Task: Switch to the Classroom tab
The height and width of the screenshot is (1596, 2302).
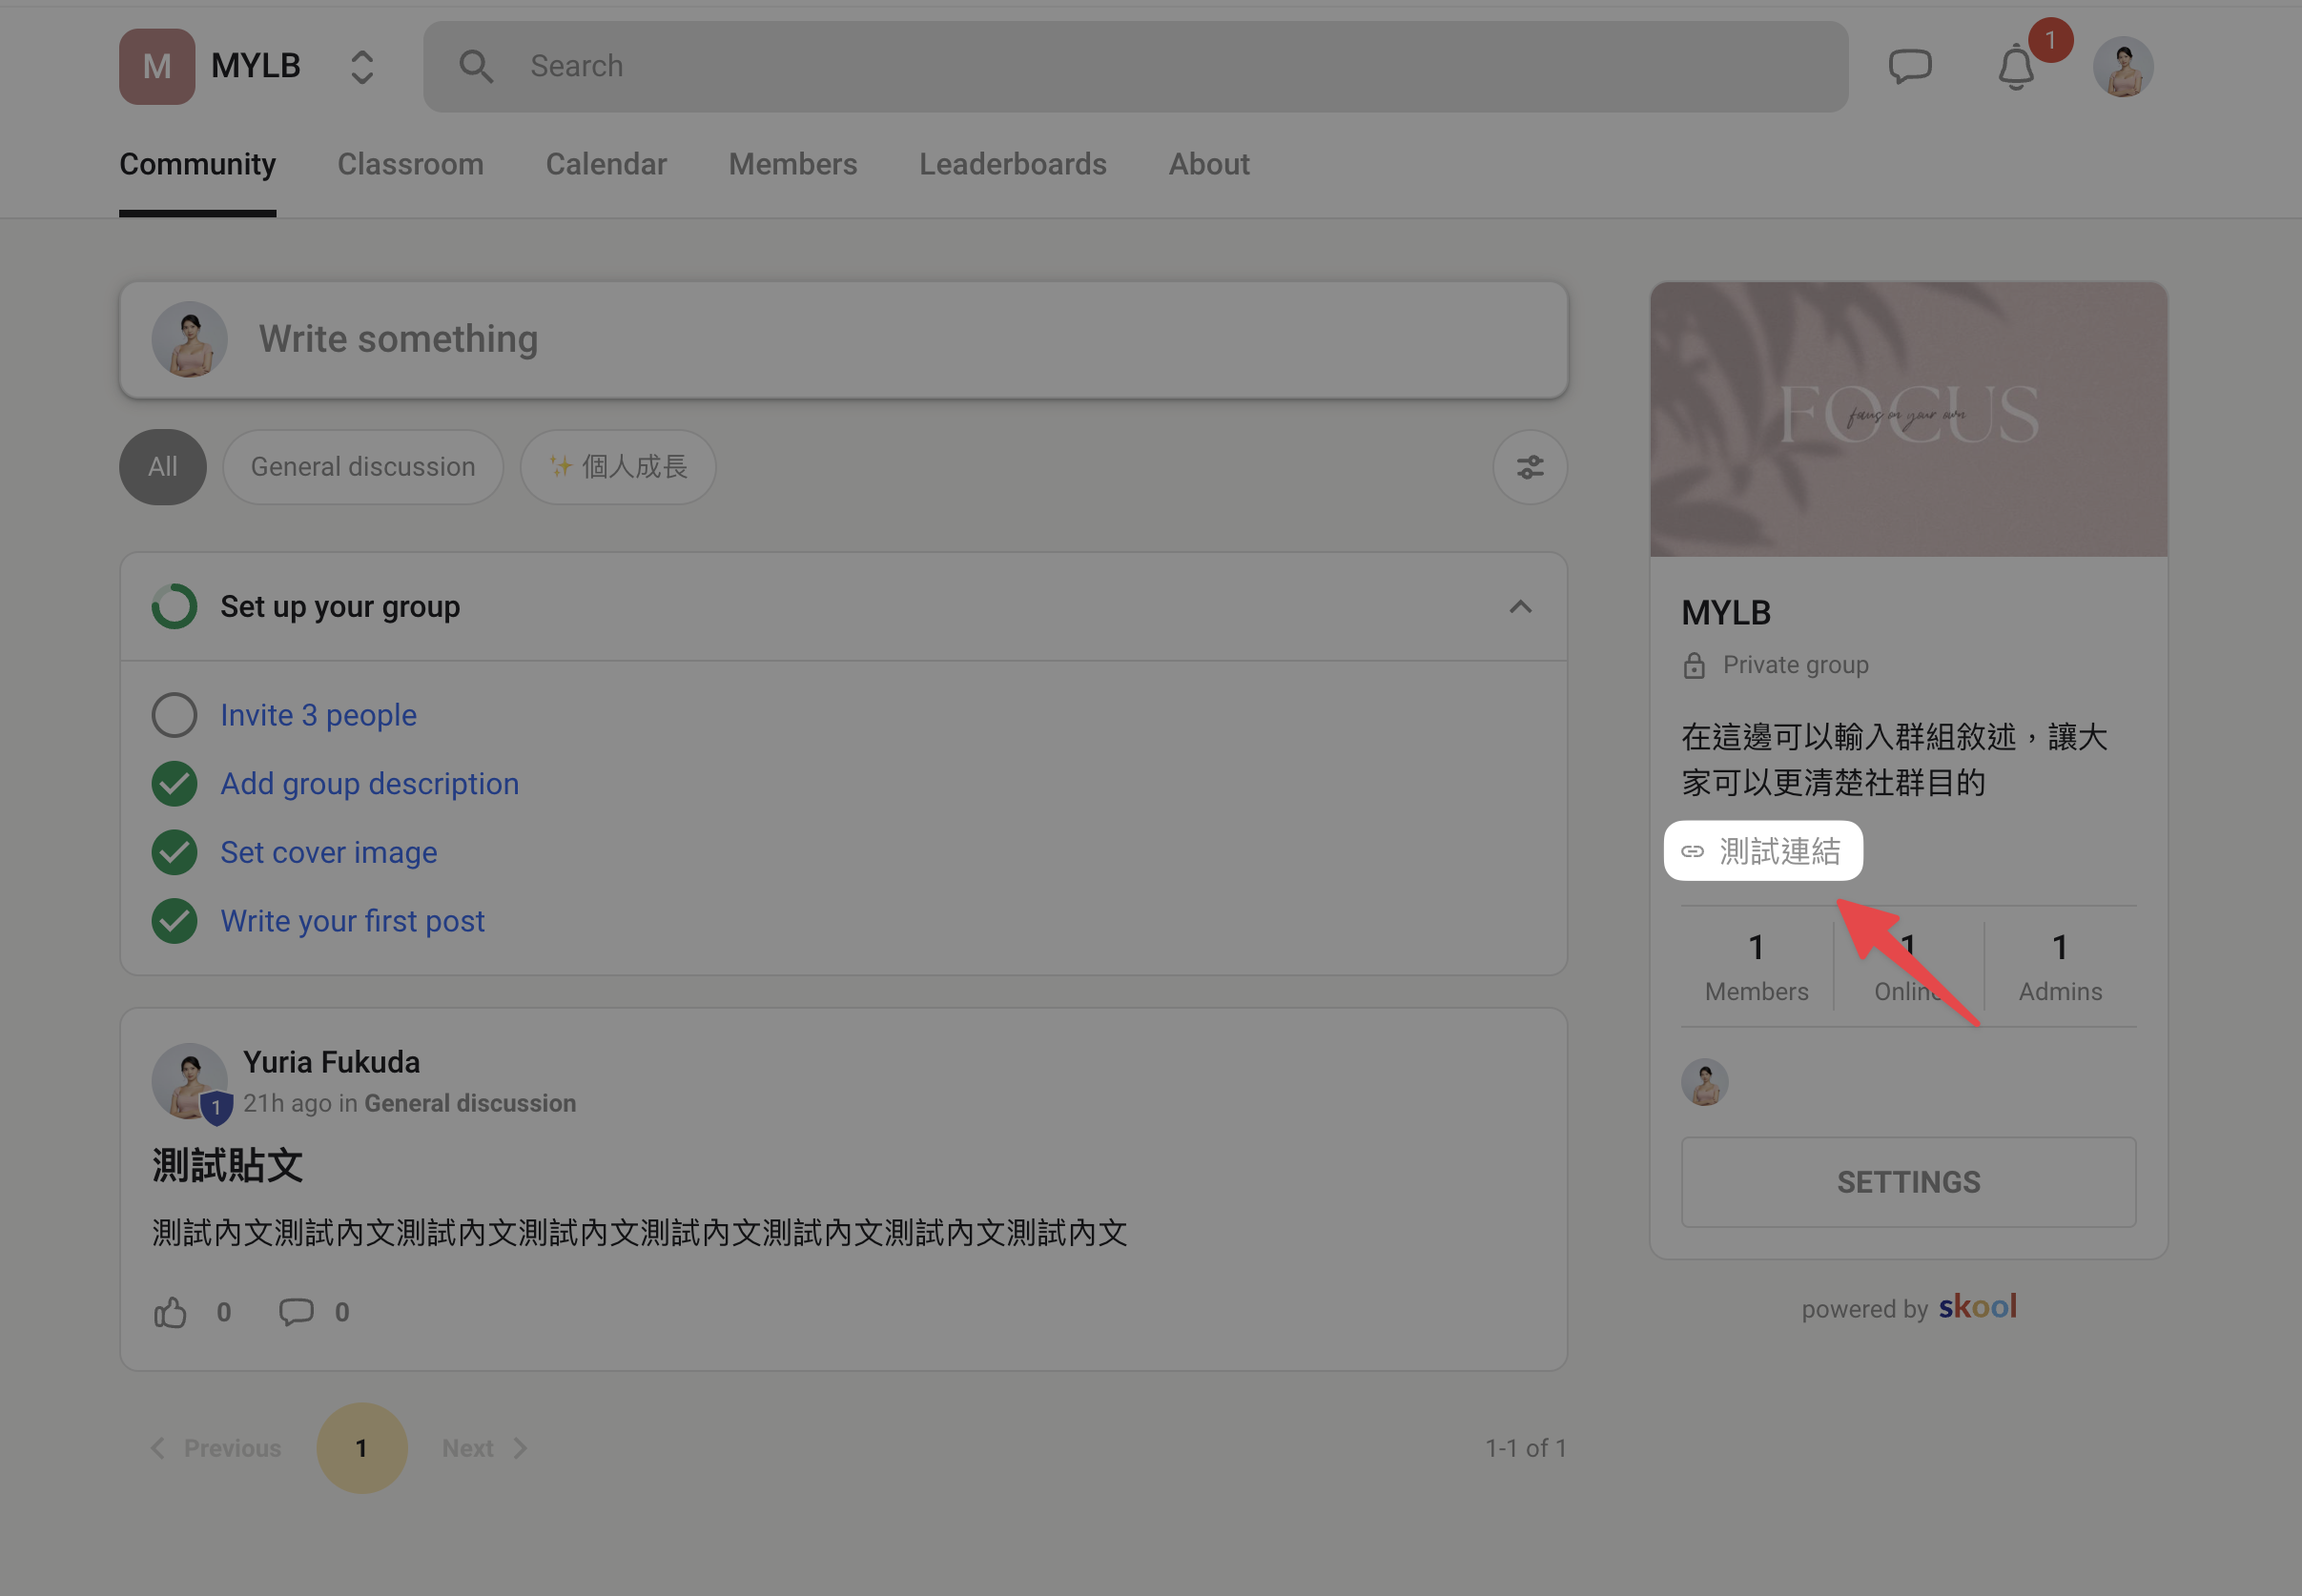Action: coord(410,164)
